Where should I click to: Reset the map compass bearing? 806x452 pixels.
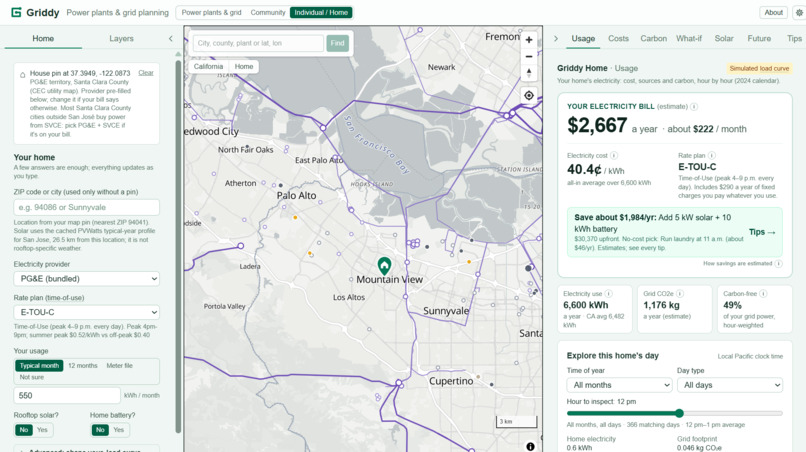pyautogui.click(x=528, y=73)
